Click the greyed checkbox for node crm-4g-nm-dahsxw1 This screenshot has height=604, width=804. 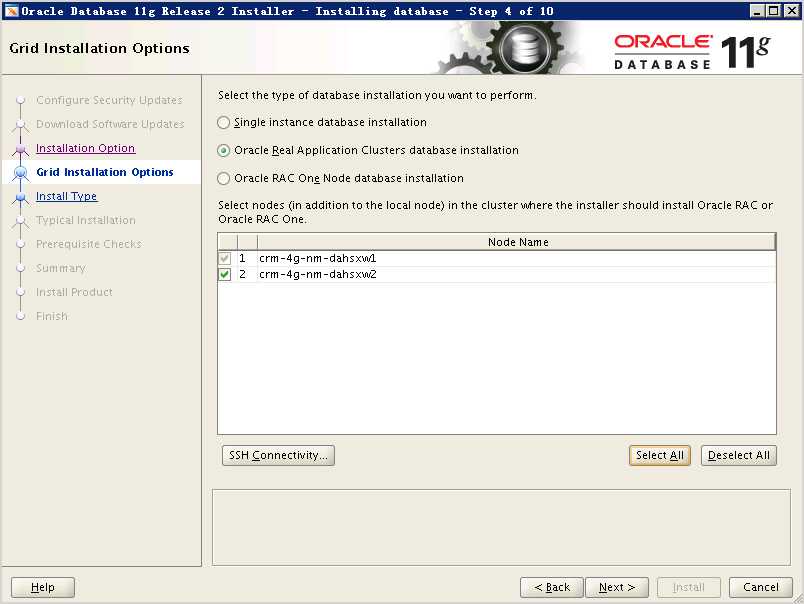pyautogui.click(x=225, y=258)
